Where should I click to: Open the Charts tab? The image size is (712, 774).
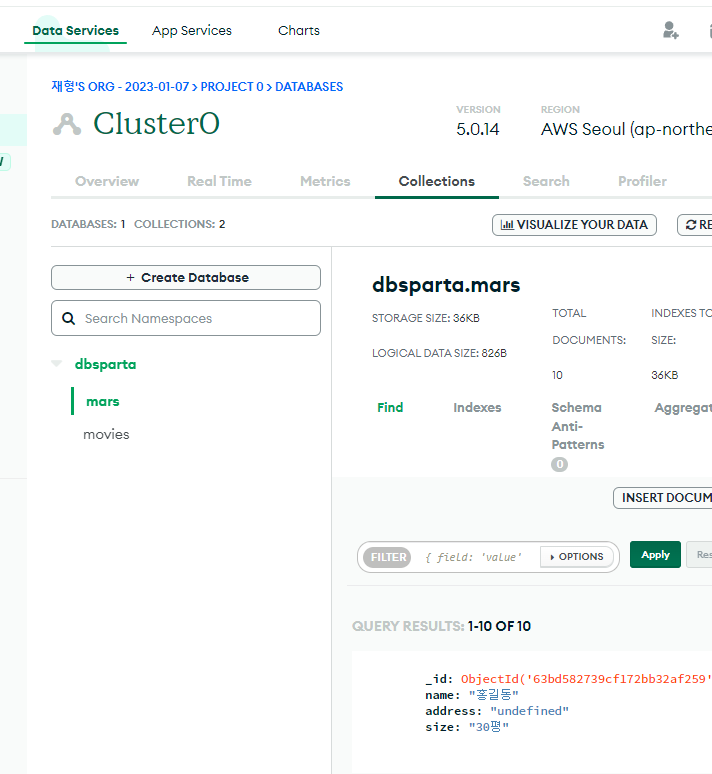point(299,31)
